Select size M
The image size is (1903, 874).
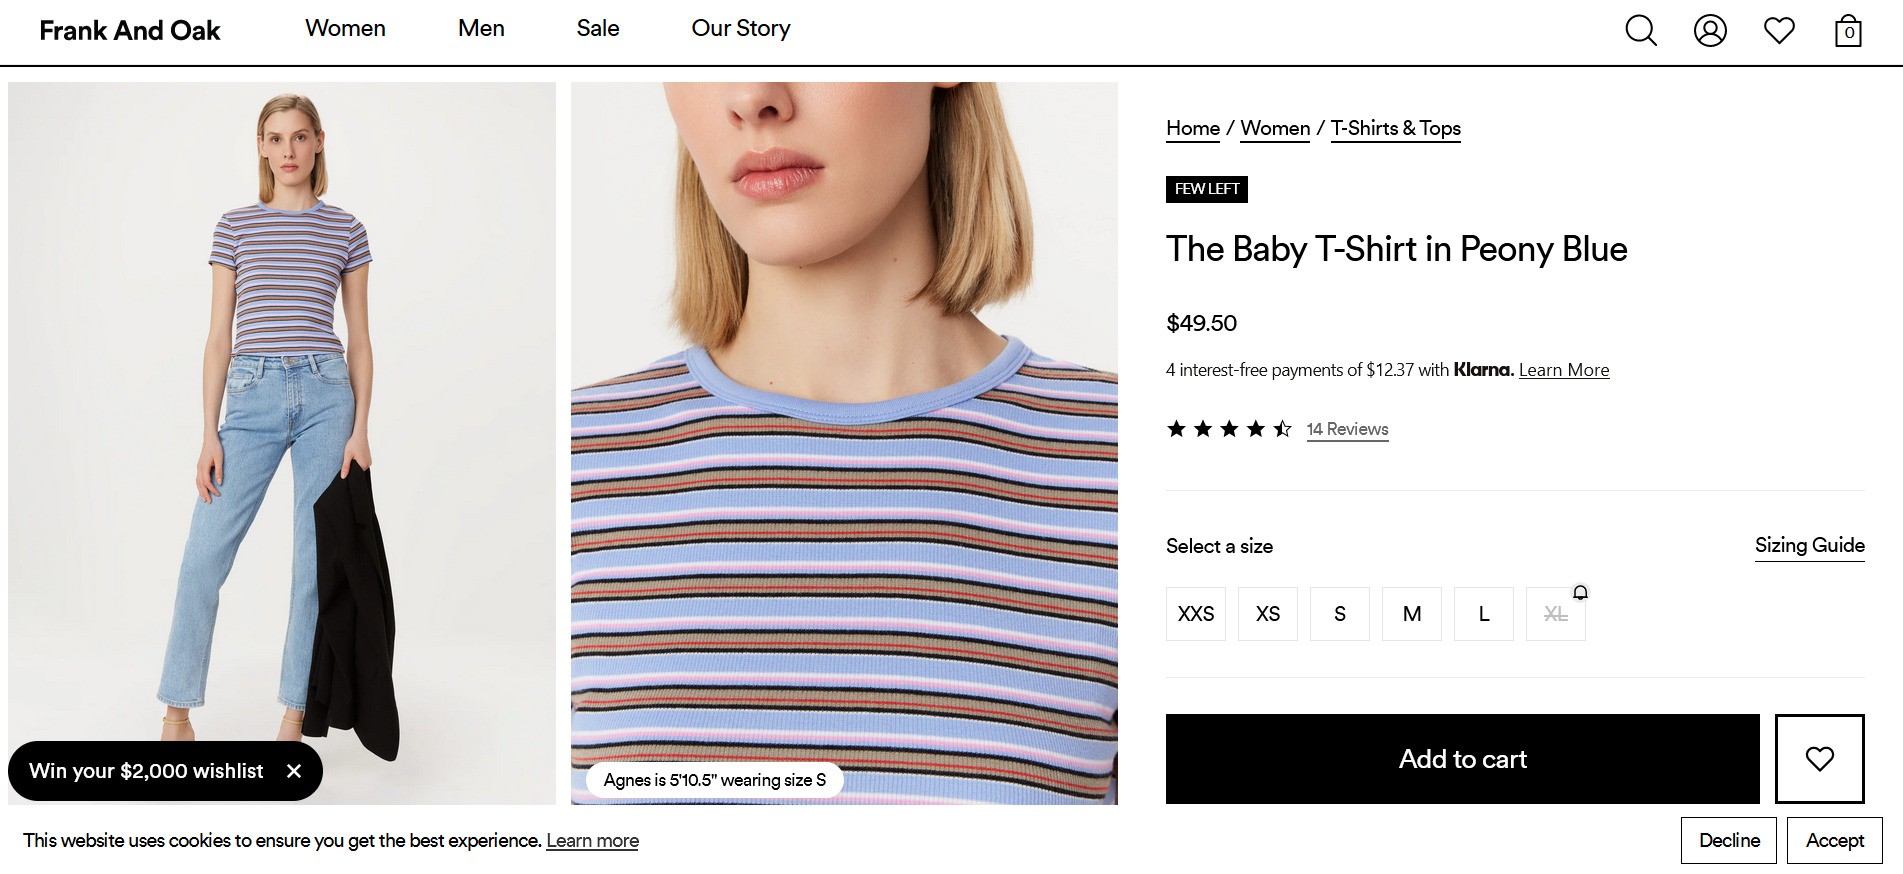(x=1412, y=614)
